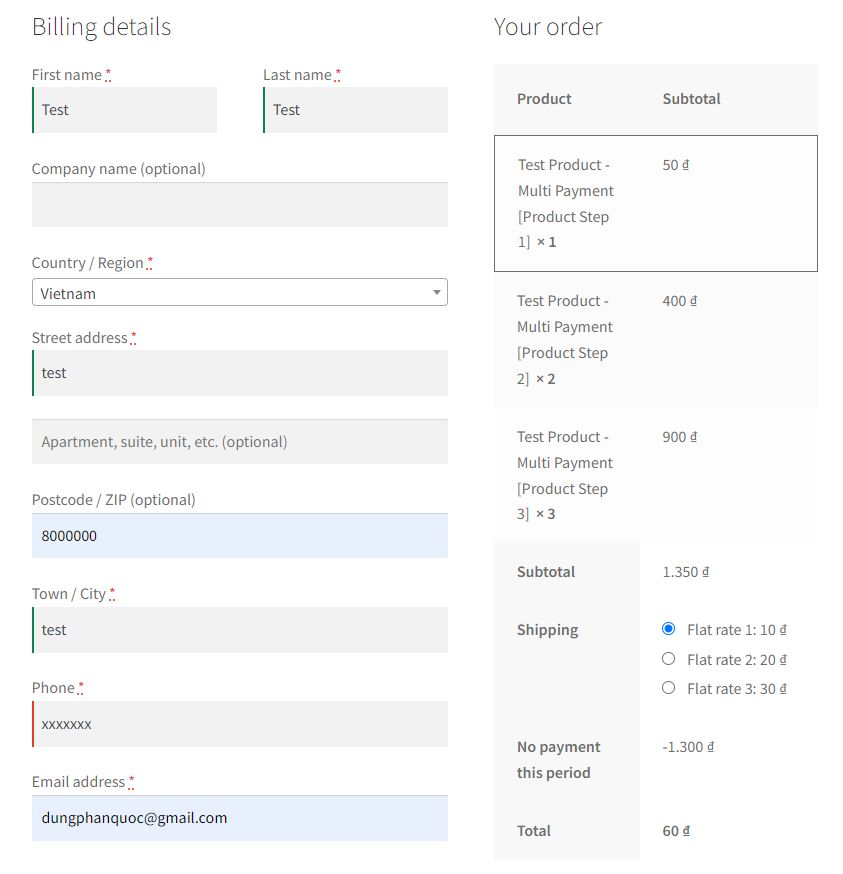Click the Product Step 1 order row
843x874 pixels.
655,204
